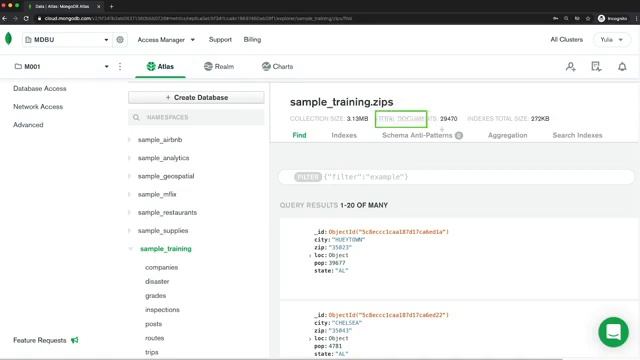
Task: Open Network Access in sidebar
Action: [x=38, y=107]
